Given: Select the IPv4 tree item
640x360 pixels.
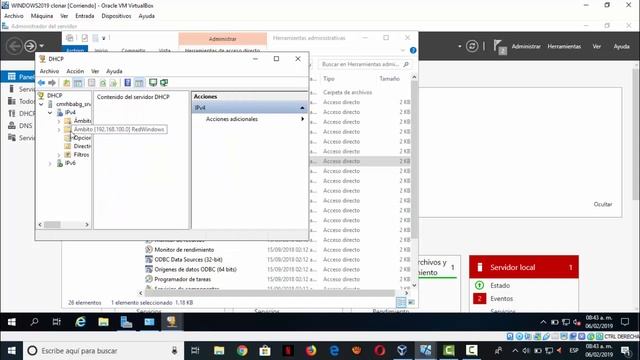Looking at the screenshot, I should [x=70, y=112].
